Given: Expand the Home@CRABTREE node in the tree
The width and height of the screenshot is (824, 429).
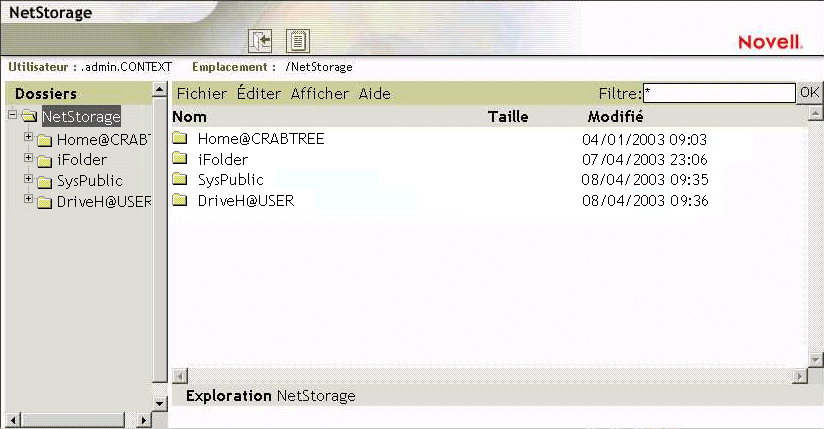Looking at the screenshot, I should click(28, 139).
